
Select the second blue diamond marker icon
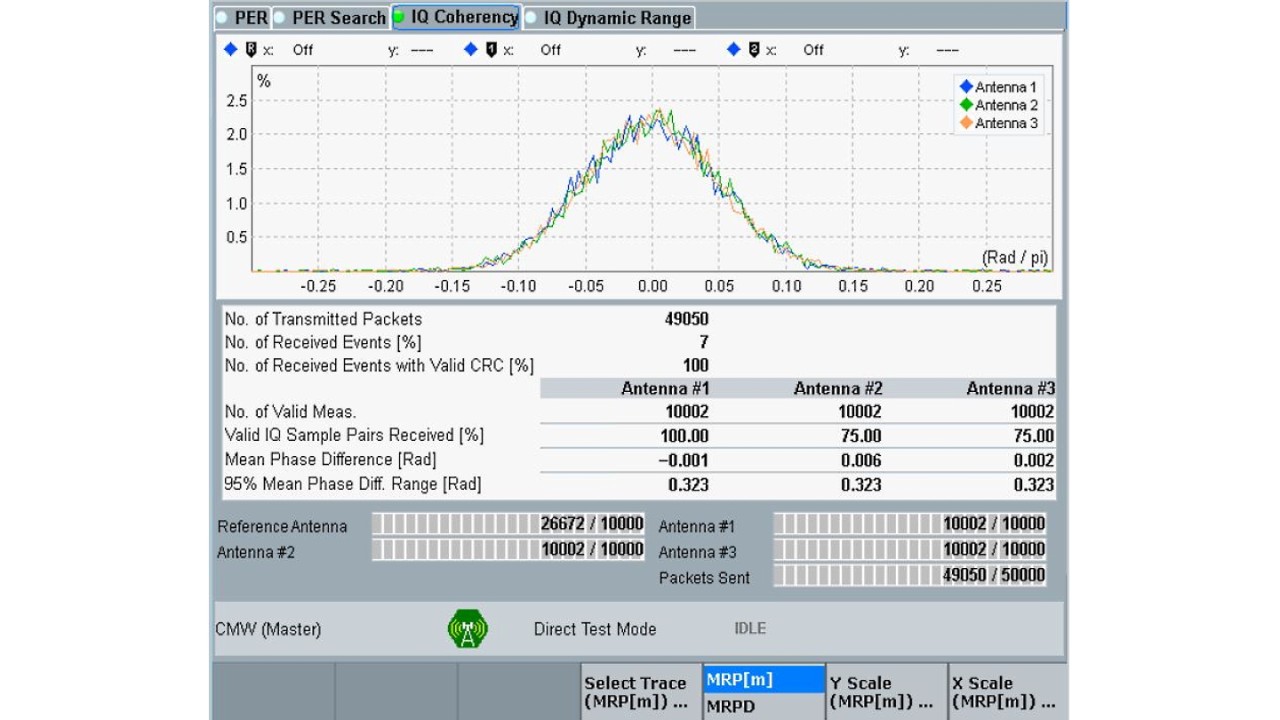471,49
